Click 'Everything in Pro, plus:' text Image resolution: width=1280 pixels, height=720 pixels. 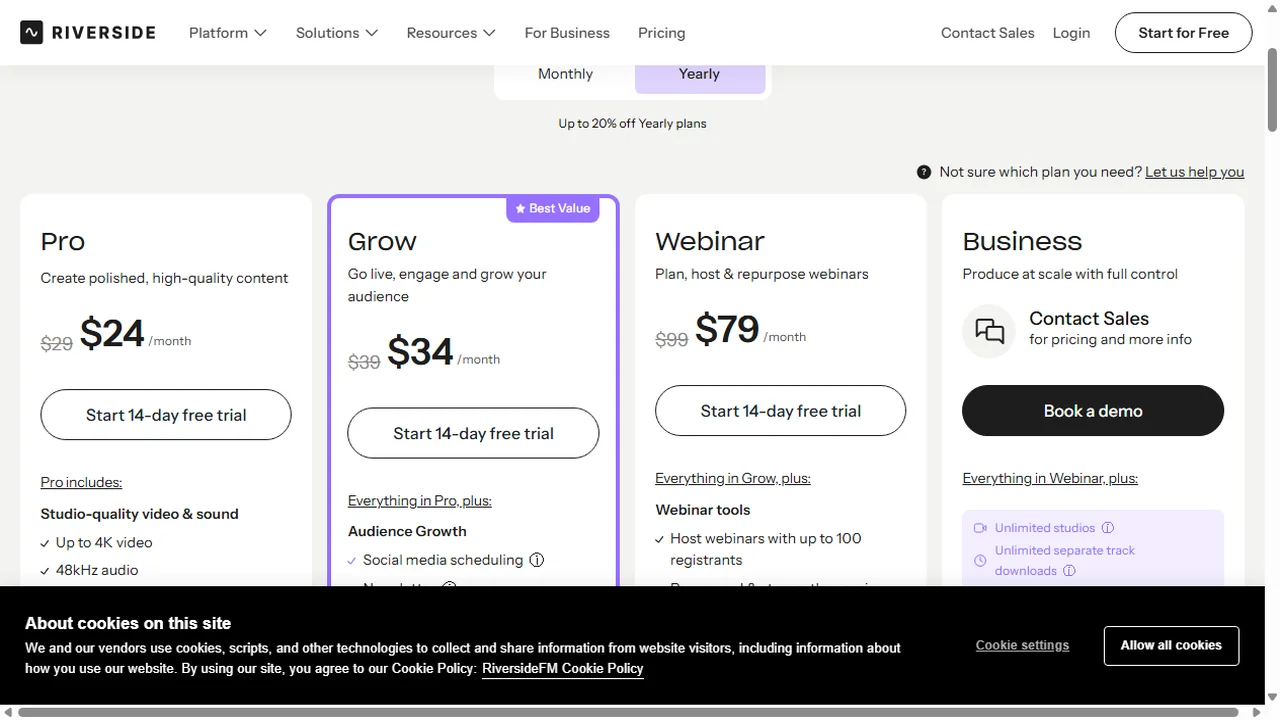coord(420,500)
